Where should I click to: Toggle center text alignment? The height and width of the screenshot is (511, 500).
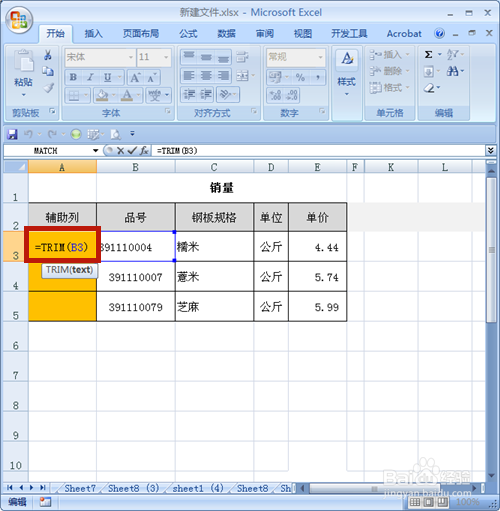(x=206, y=76)
